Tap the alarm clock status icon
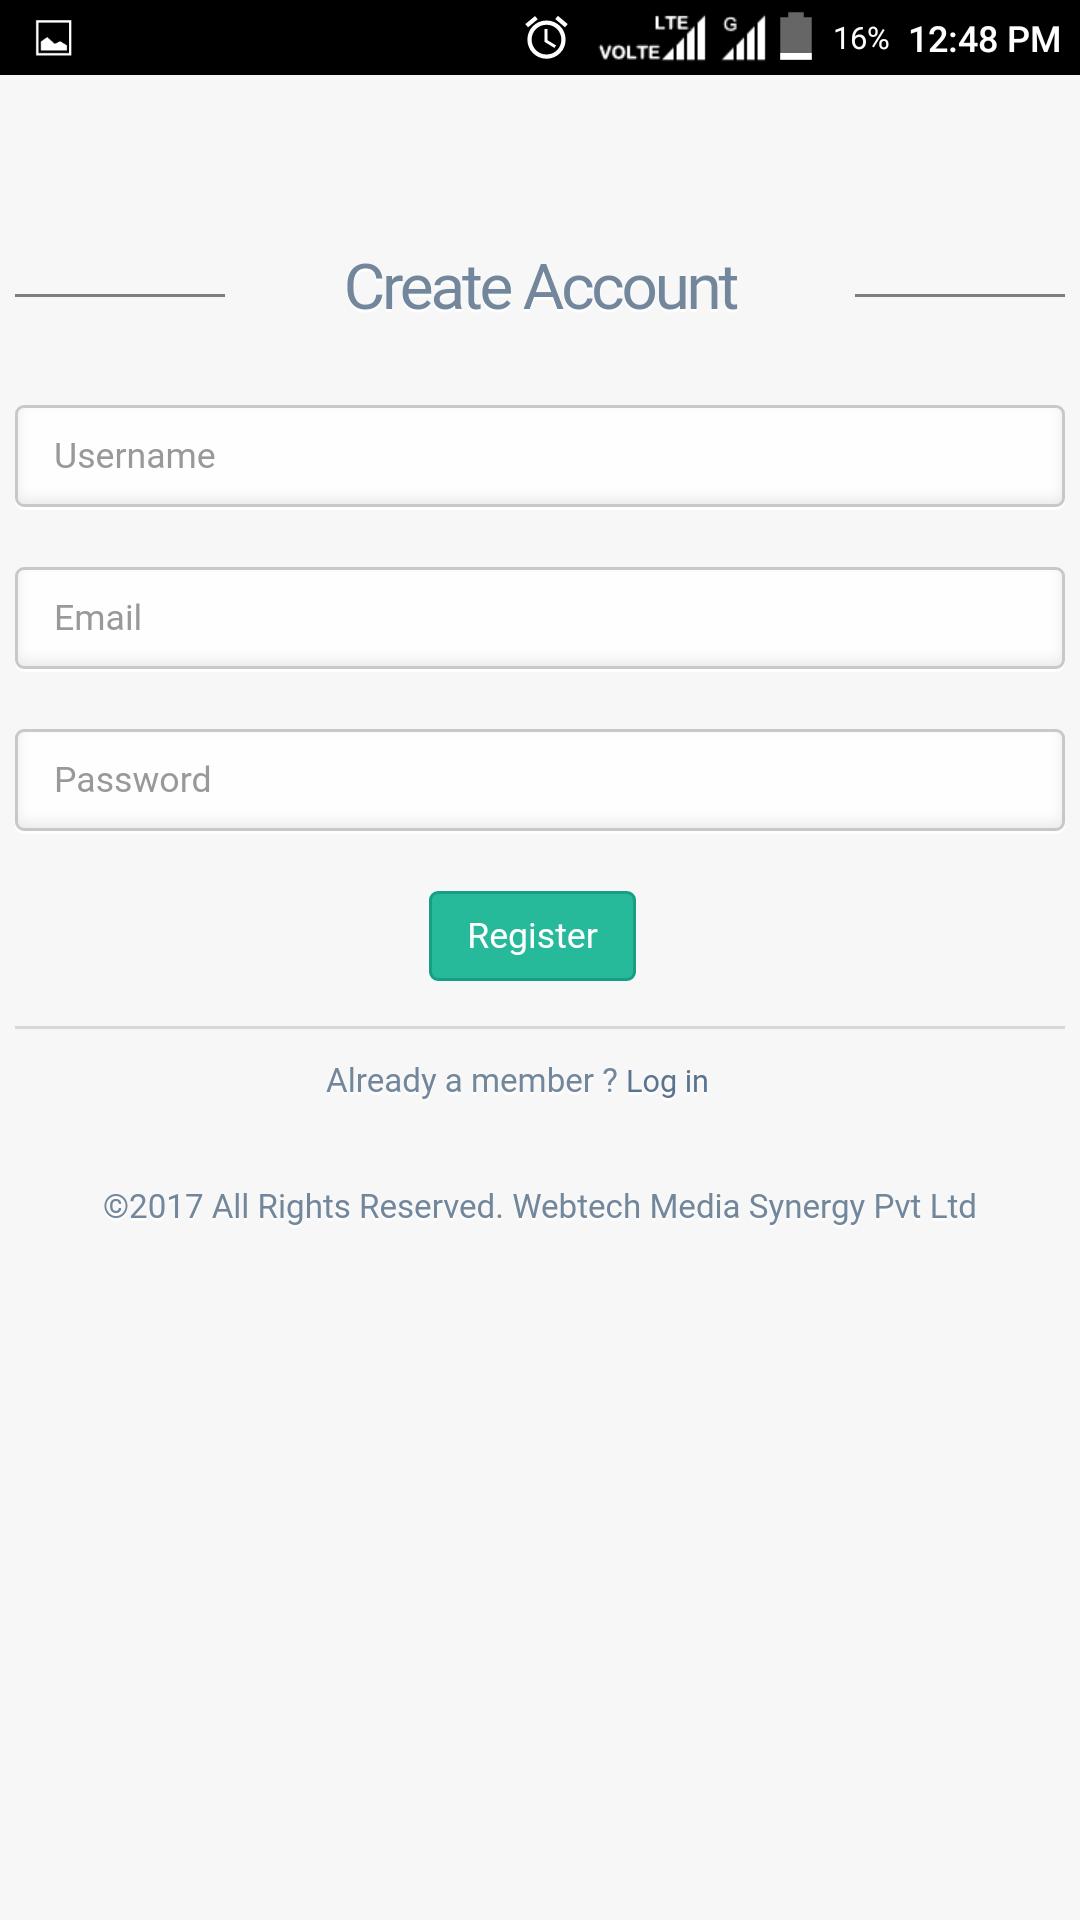Viewport: 1080px width, 1920px height. pyautogui.click(x=546, y=38)
